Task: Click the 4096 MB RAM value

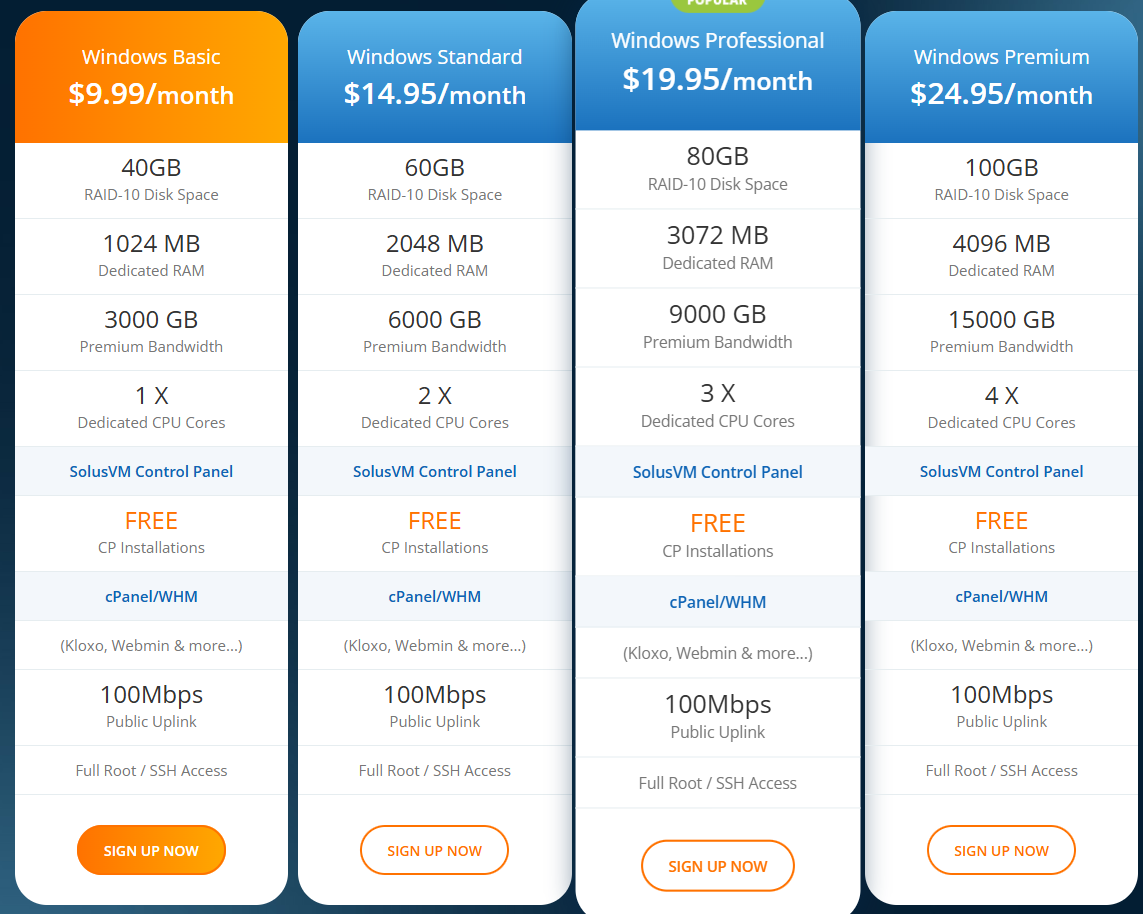Action: click(x=1002, y=243)
